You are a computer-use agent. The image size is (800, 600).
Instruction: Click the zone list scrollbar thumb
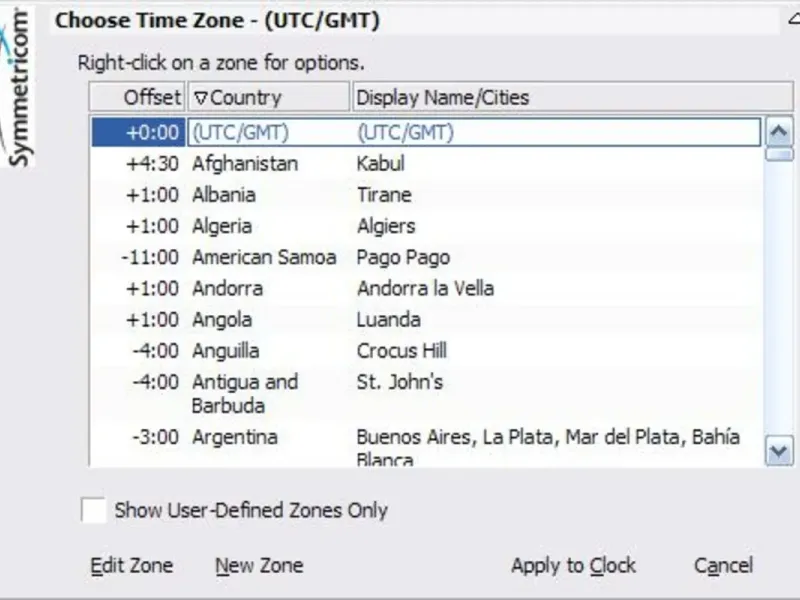point(779,154)
